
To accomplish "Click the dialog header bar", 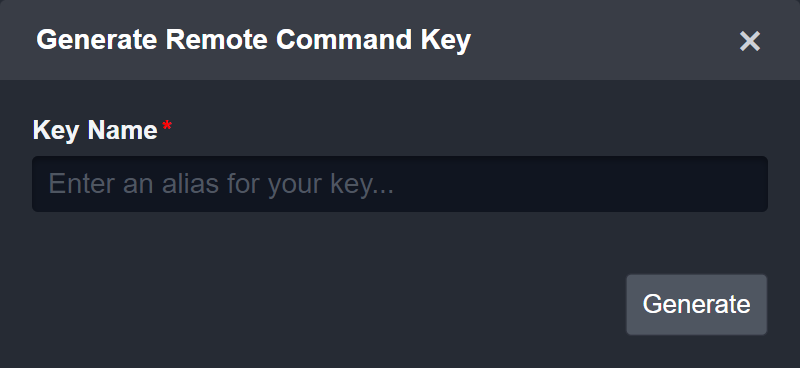I will click(x=400, y=40).
